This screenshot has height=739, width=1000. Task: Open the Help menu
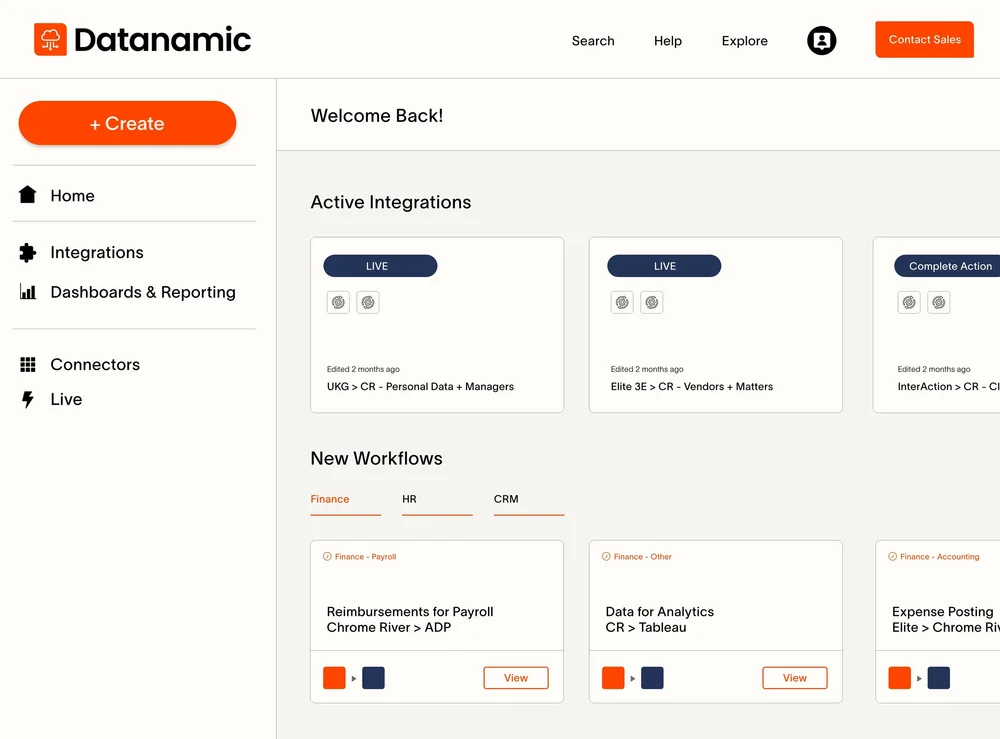point(667,41)
